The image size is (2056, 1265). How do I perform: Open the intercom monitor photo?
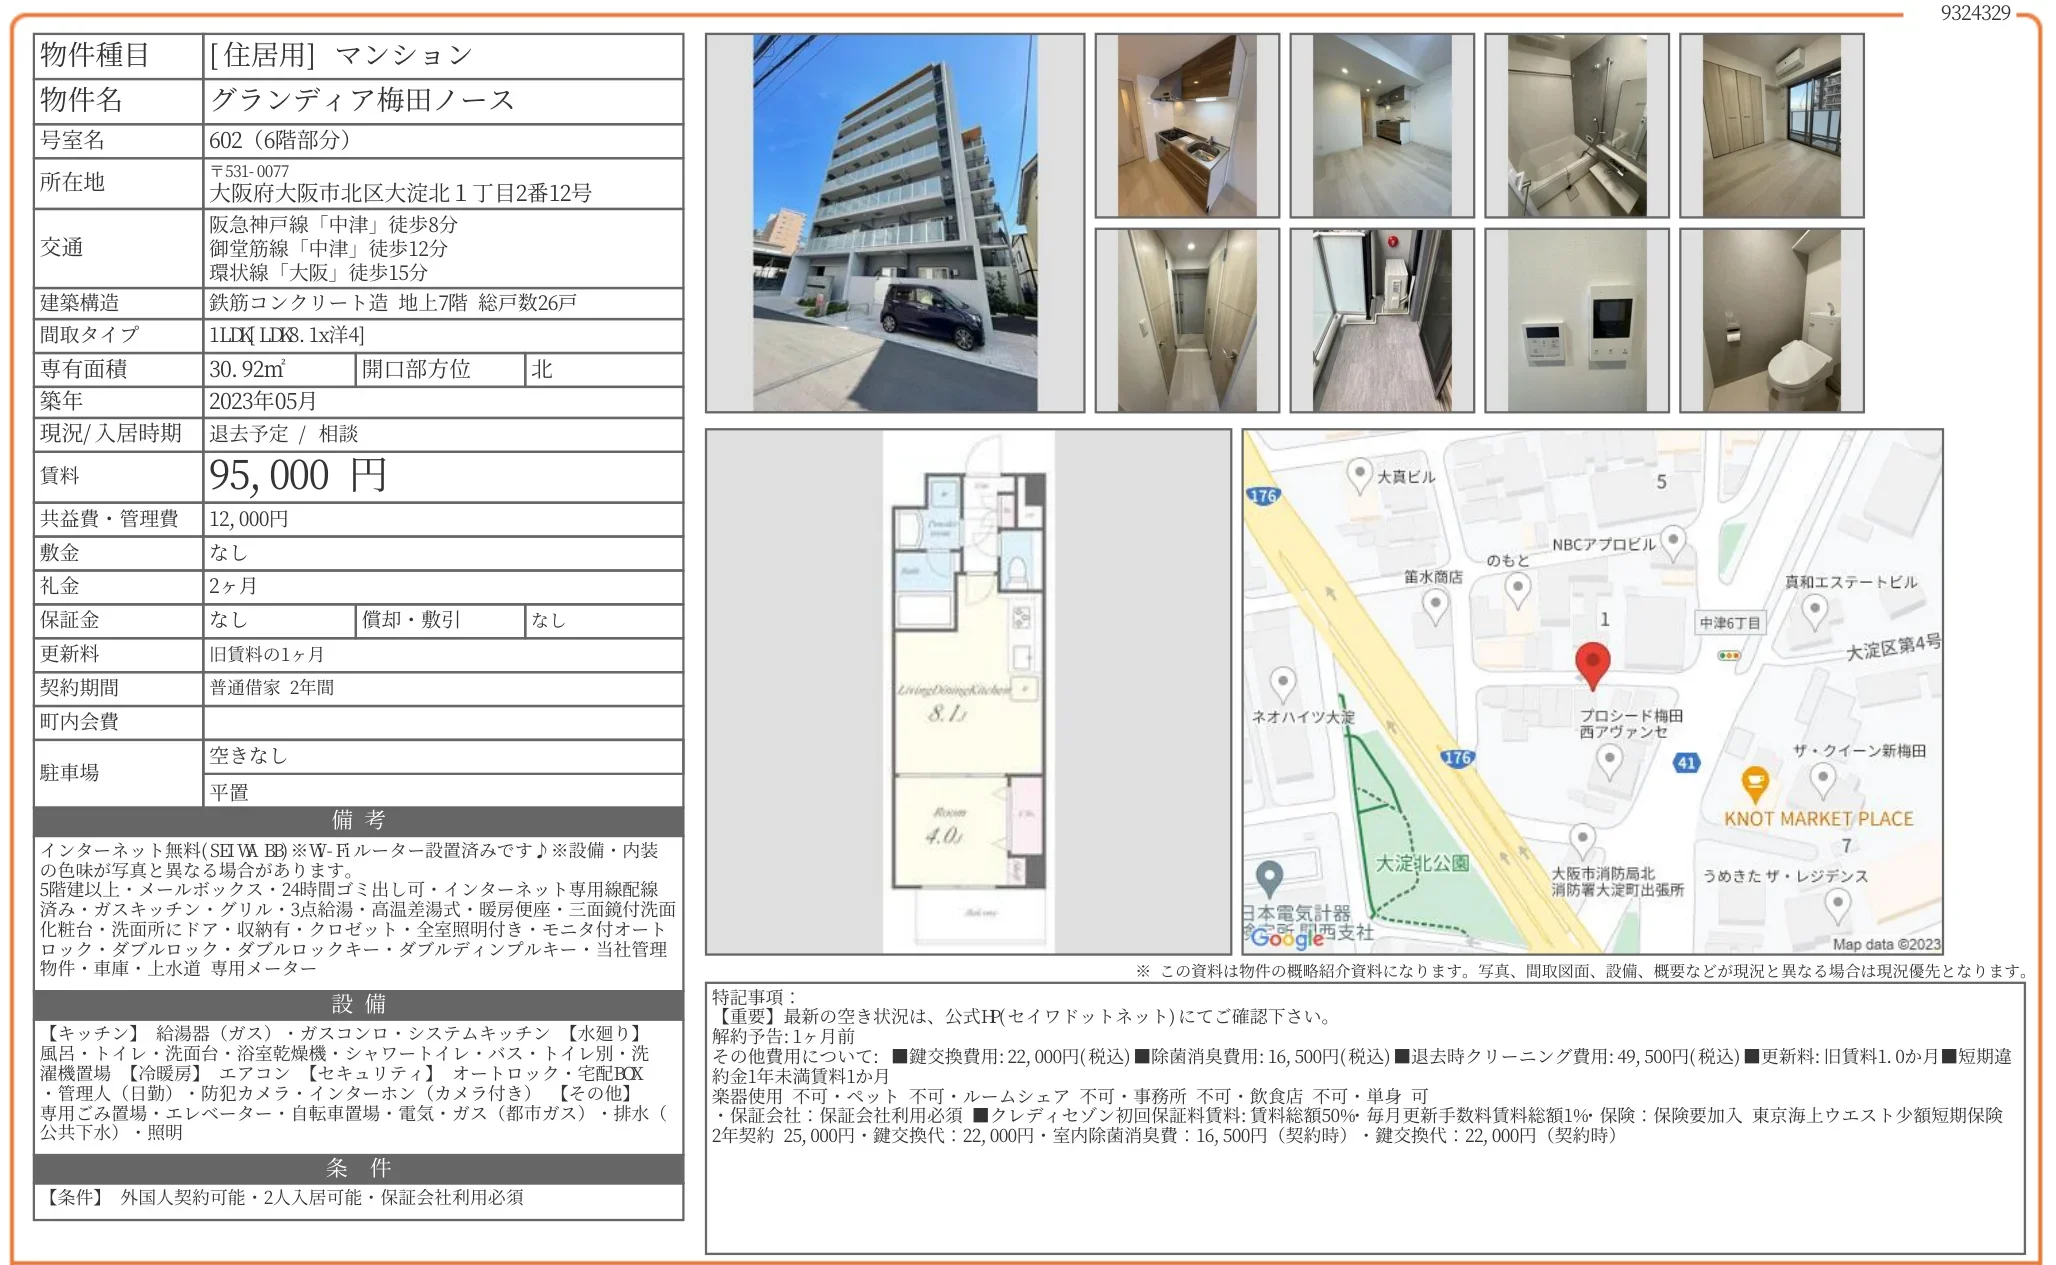point(1576,321)
